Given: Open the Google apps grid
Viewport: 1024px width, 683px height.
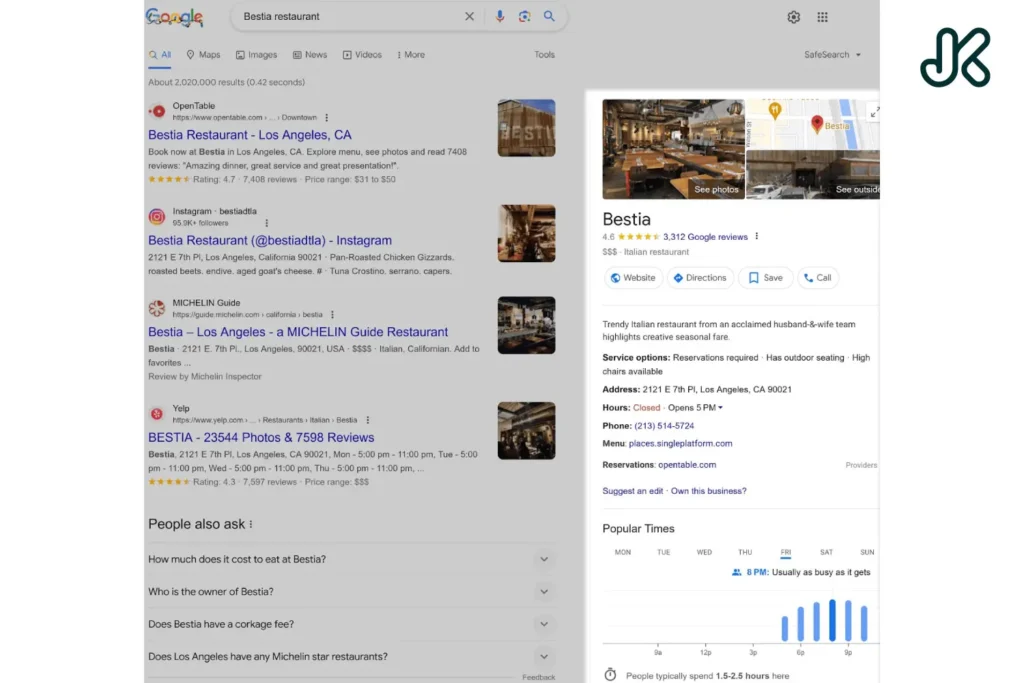Looking at the screenshot, I should point(822,17).
